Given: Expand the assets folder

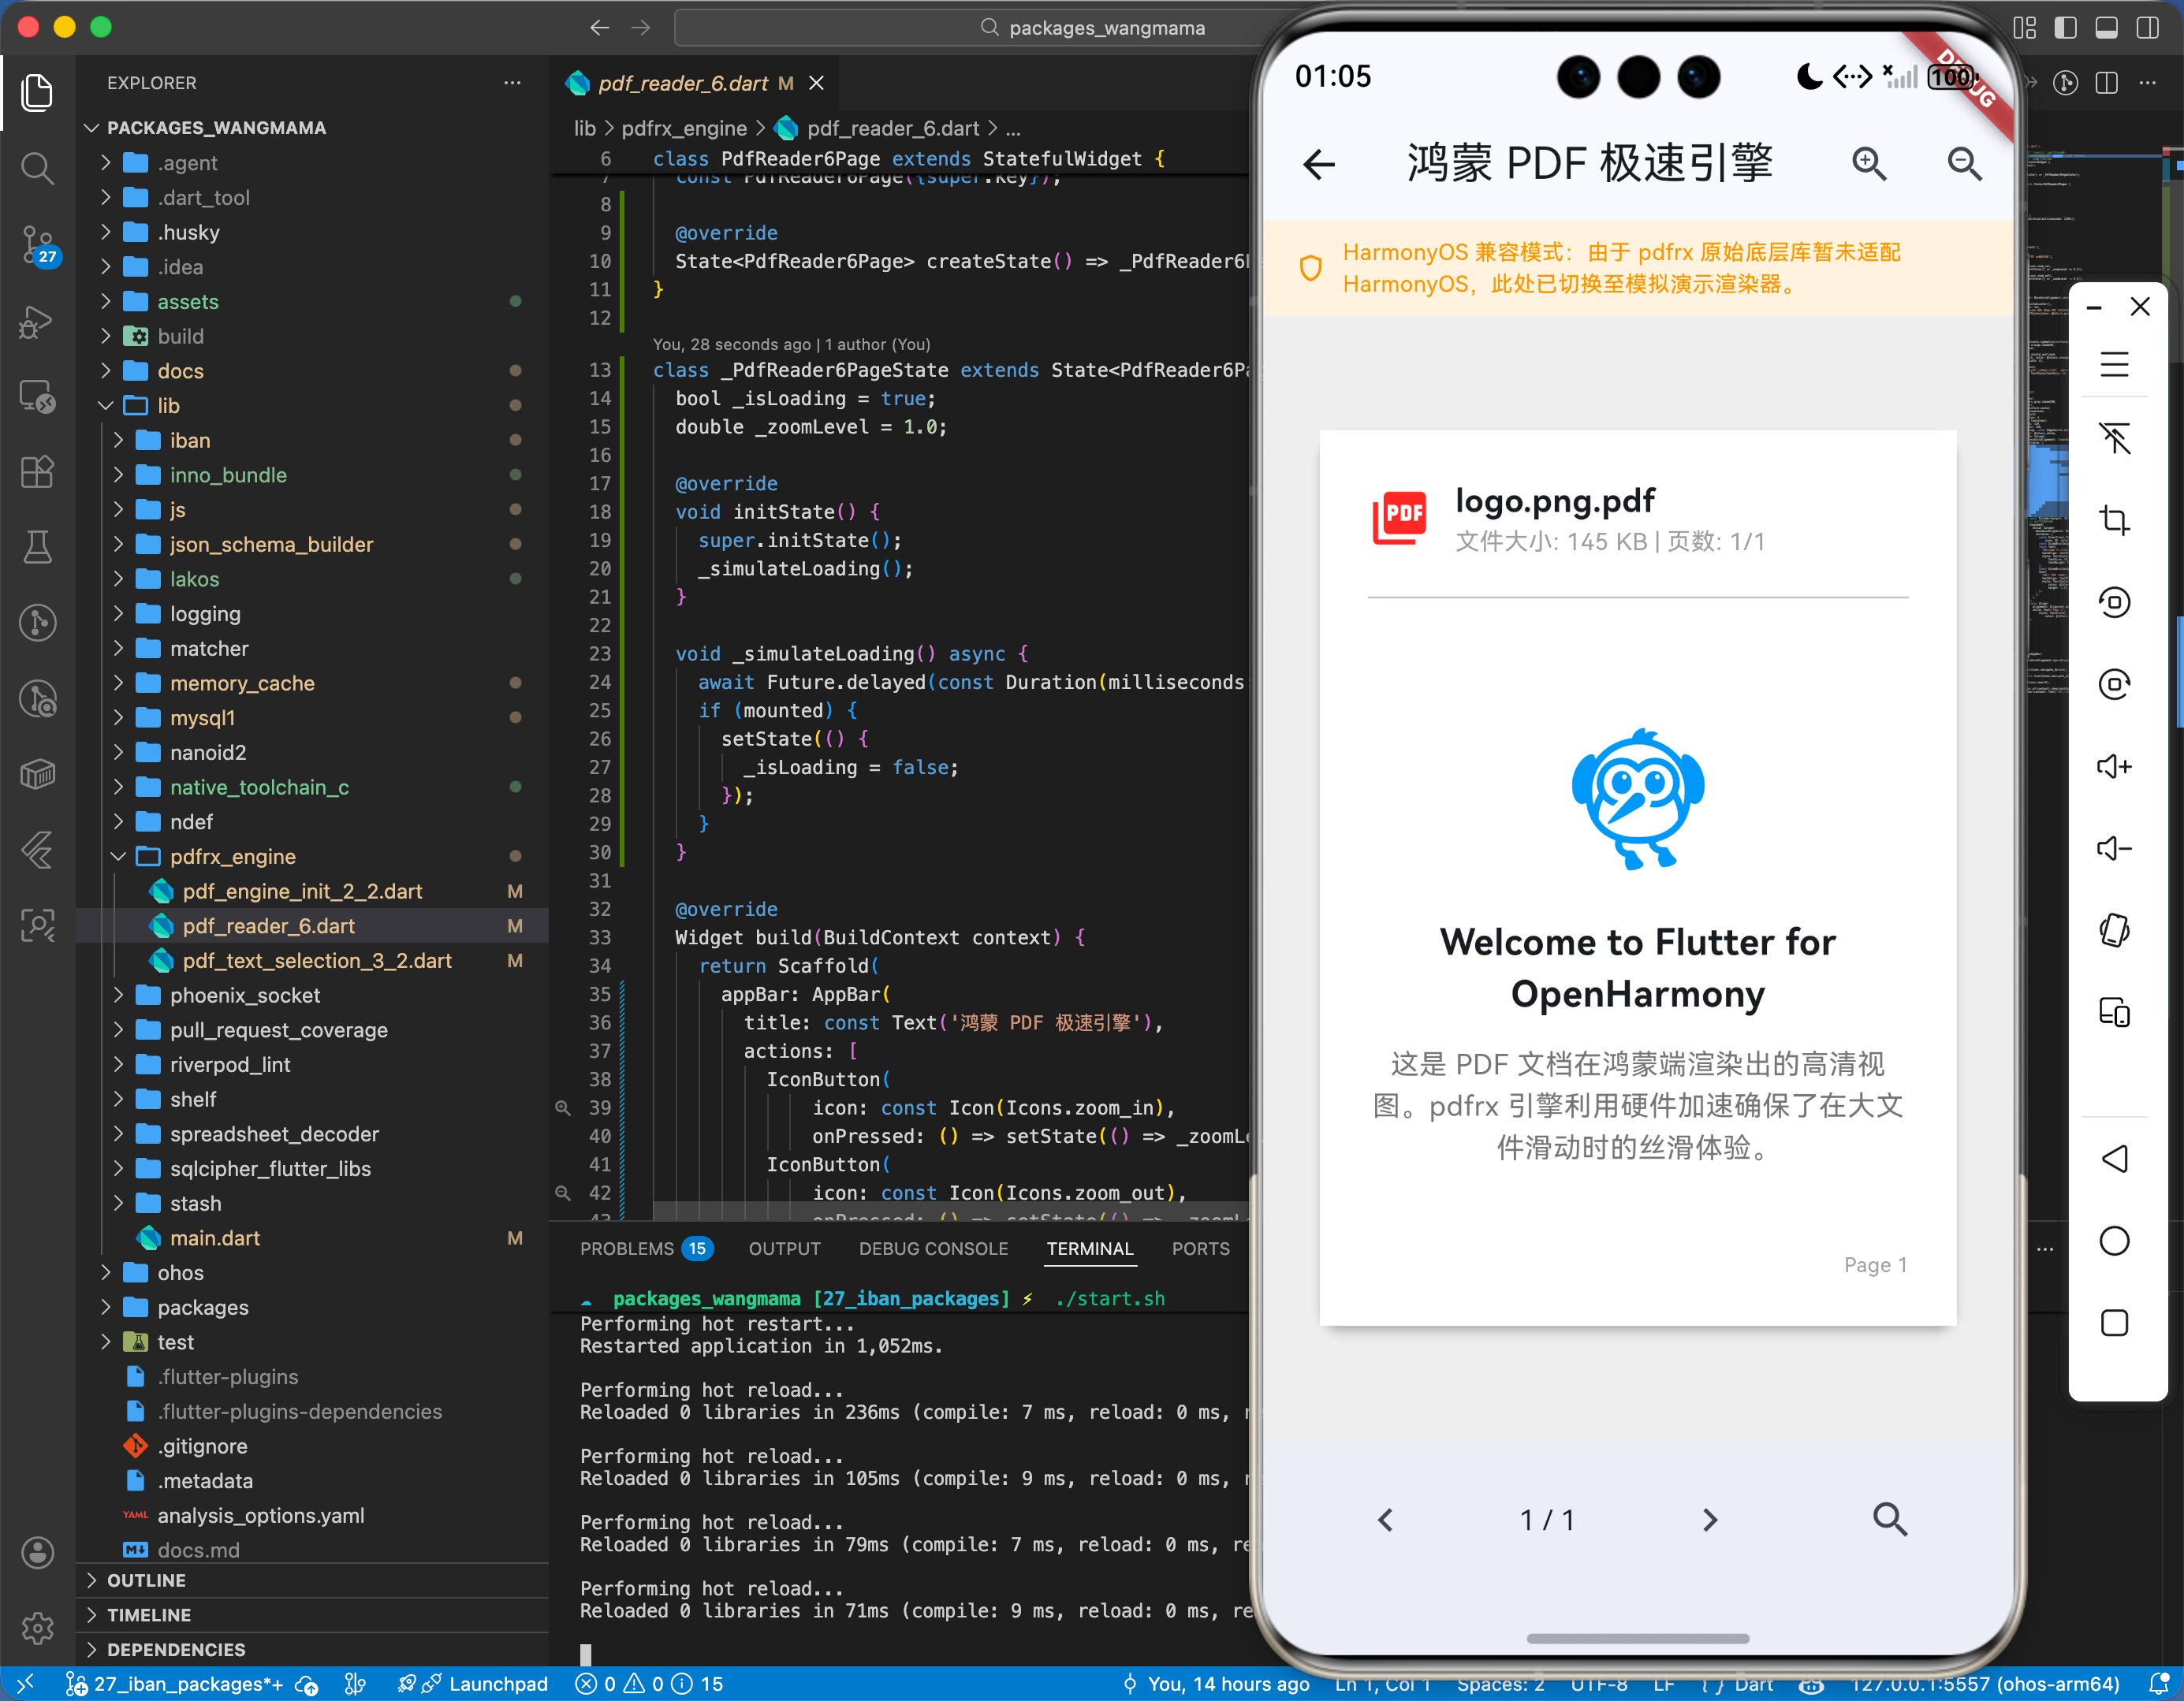Looking at the screenshot, I should 187,301.
